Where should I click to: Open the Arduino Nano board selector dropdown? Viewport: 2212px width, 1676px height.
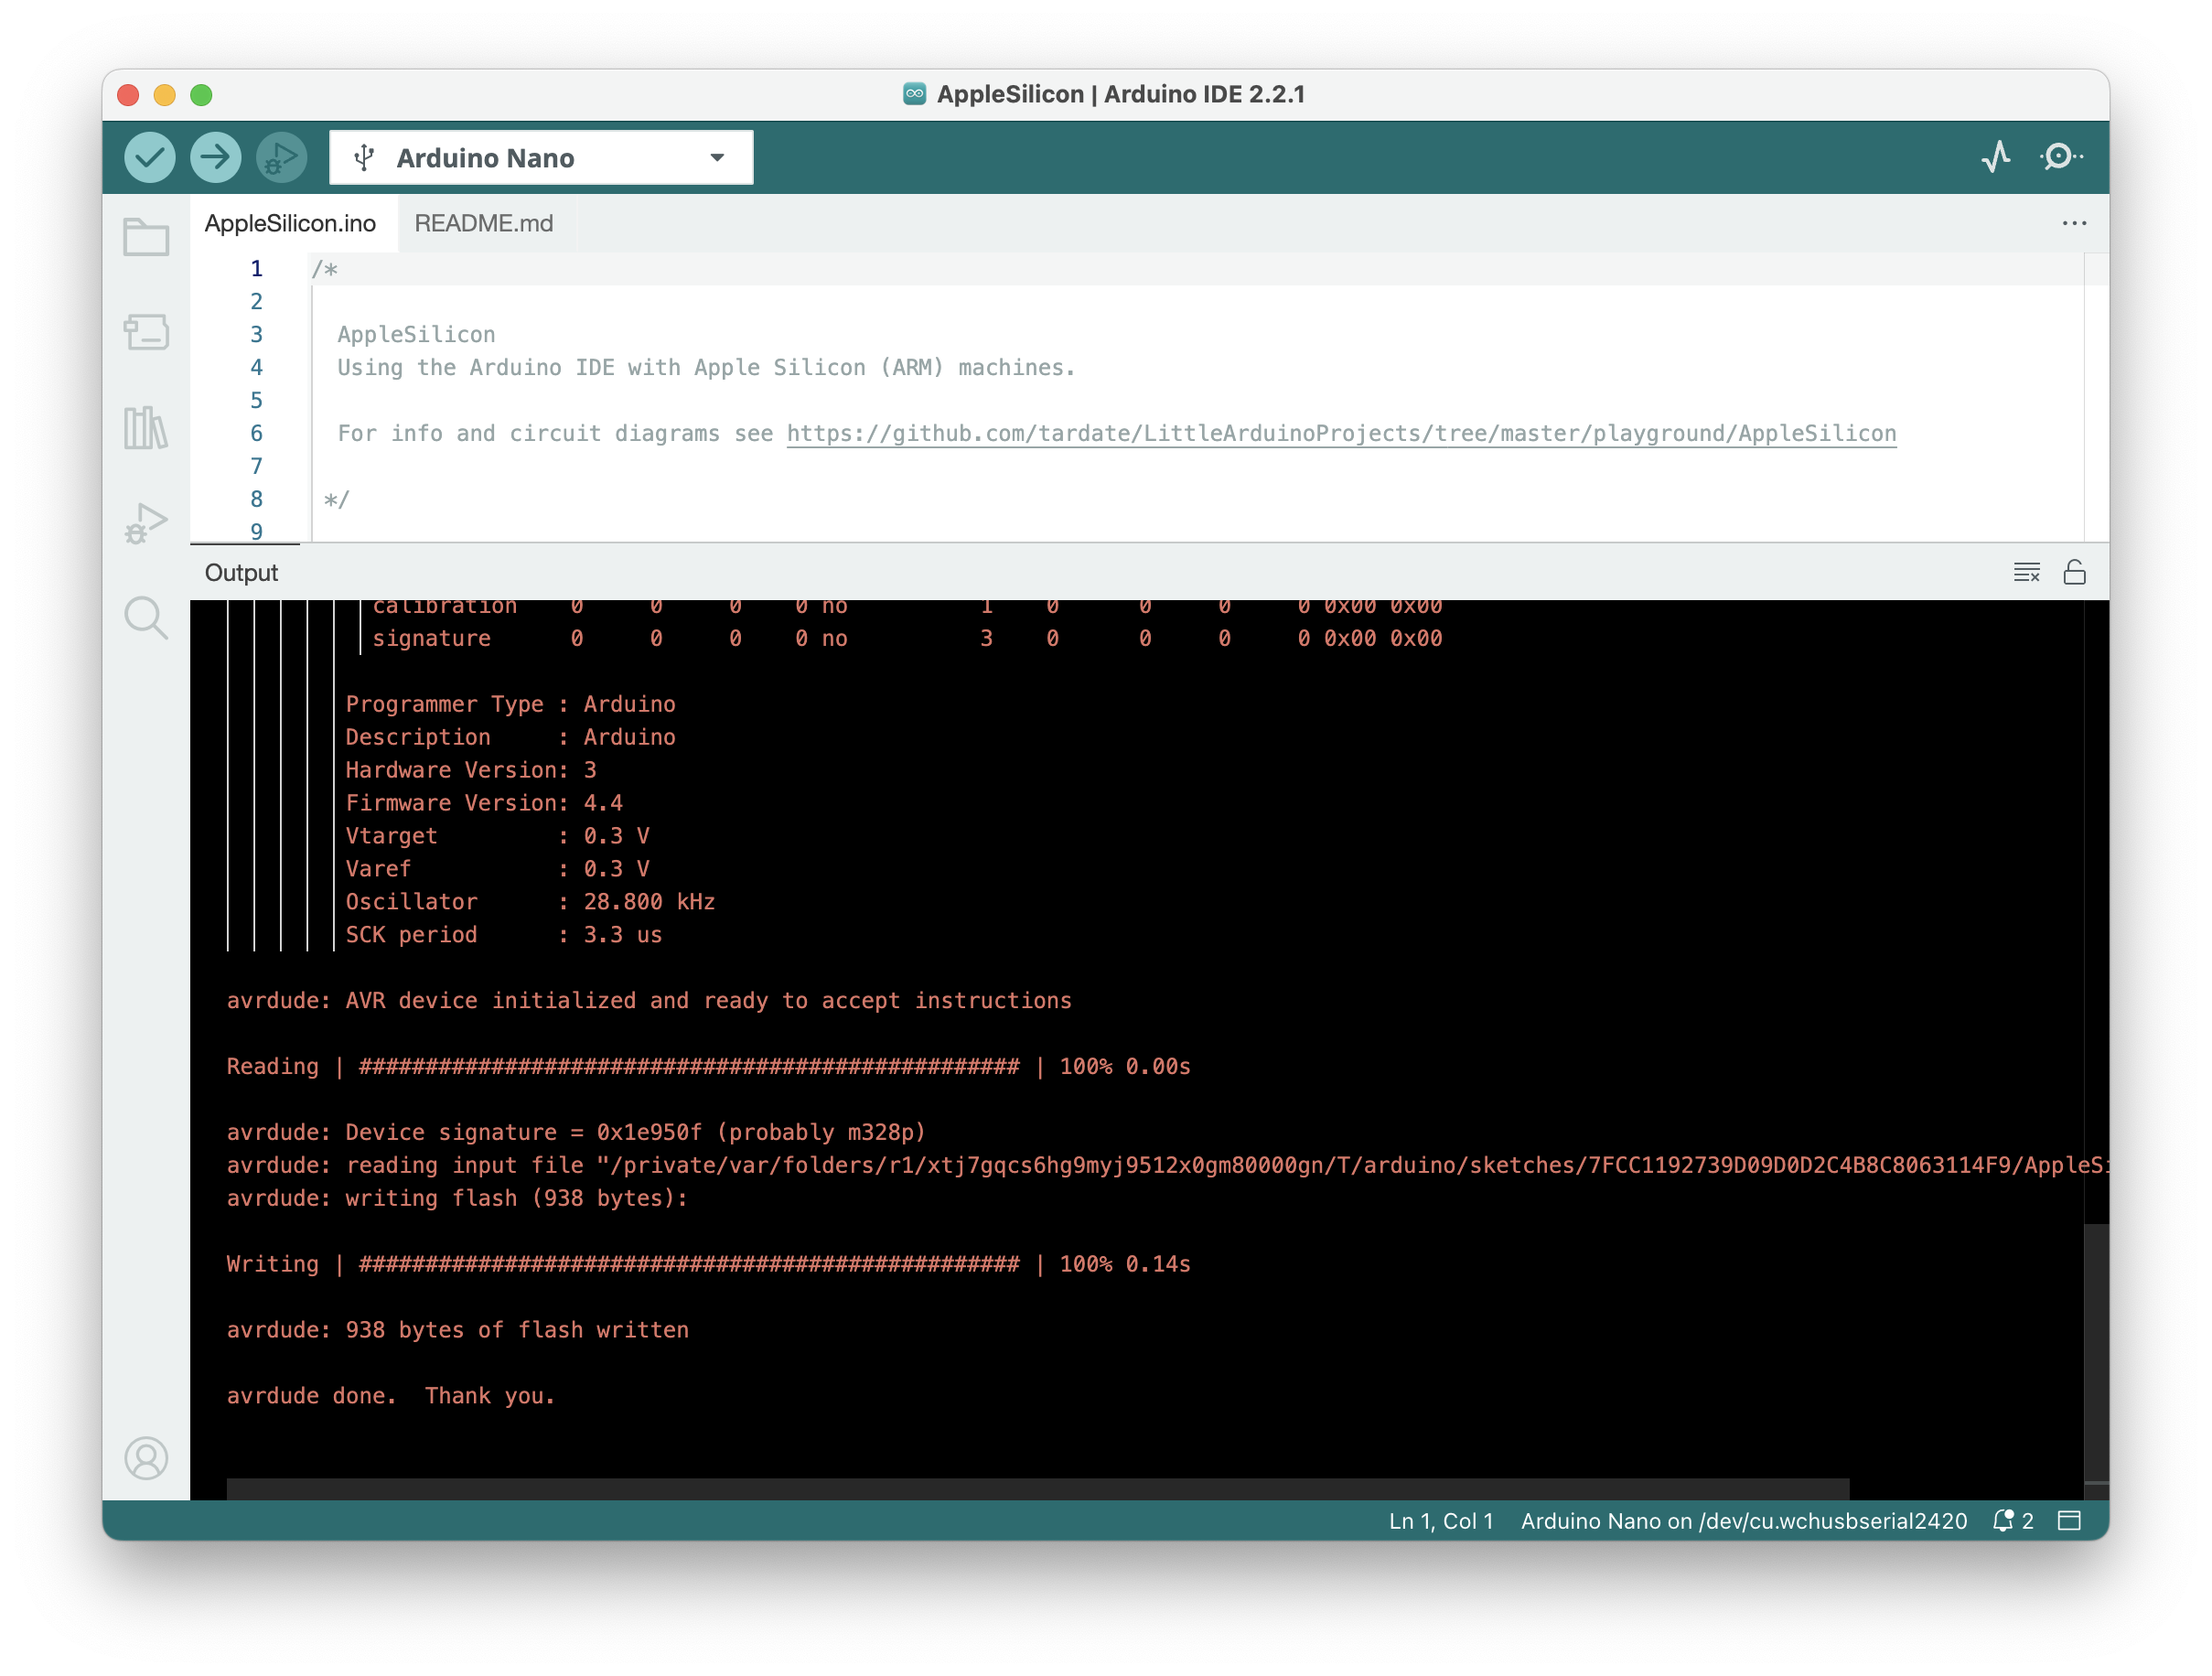coord(541,158)
